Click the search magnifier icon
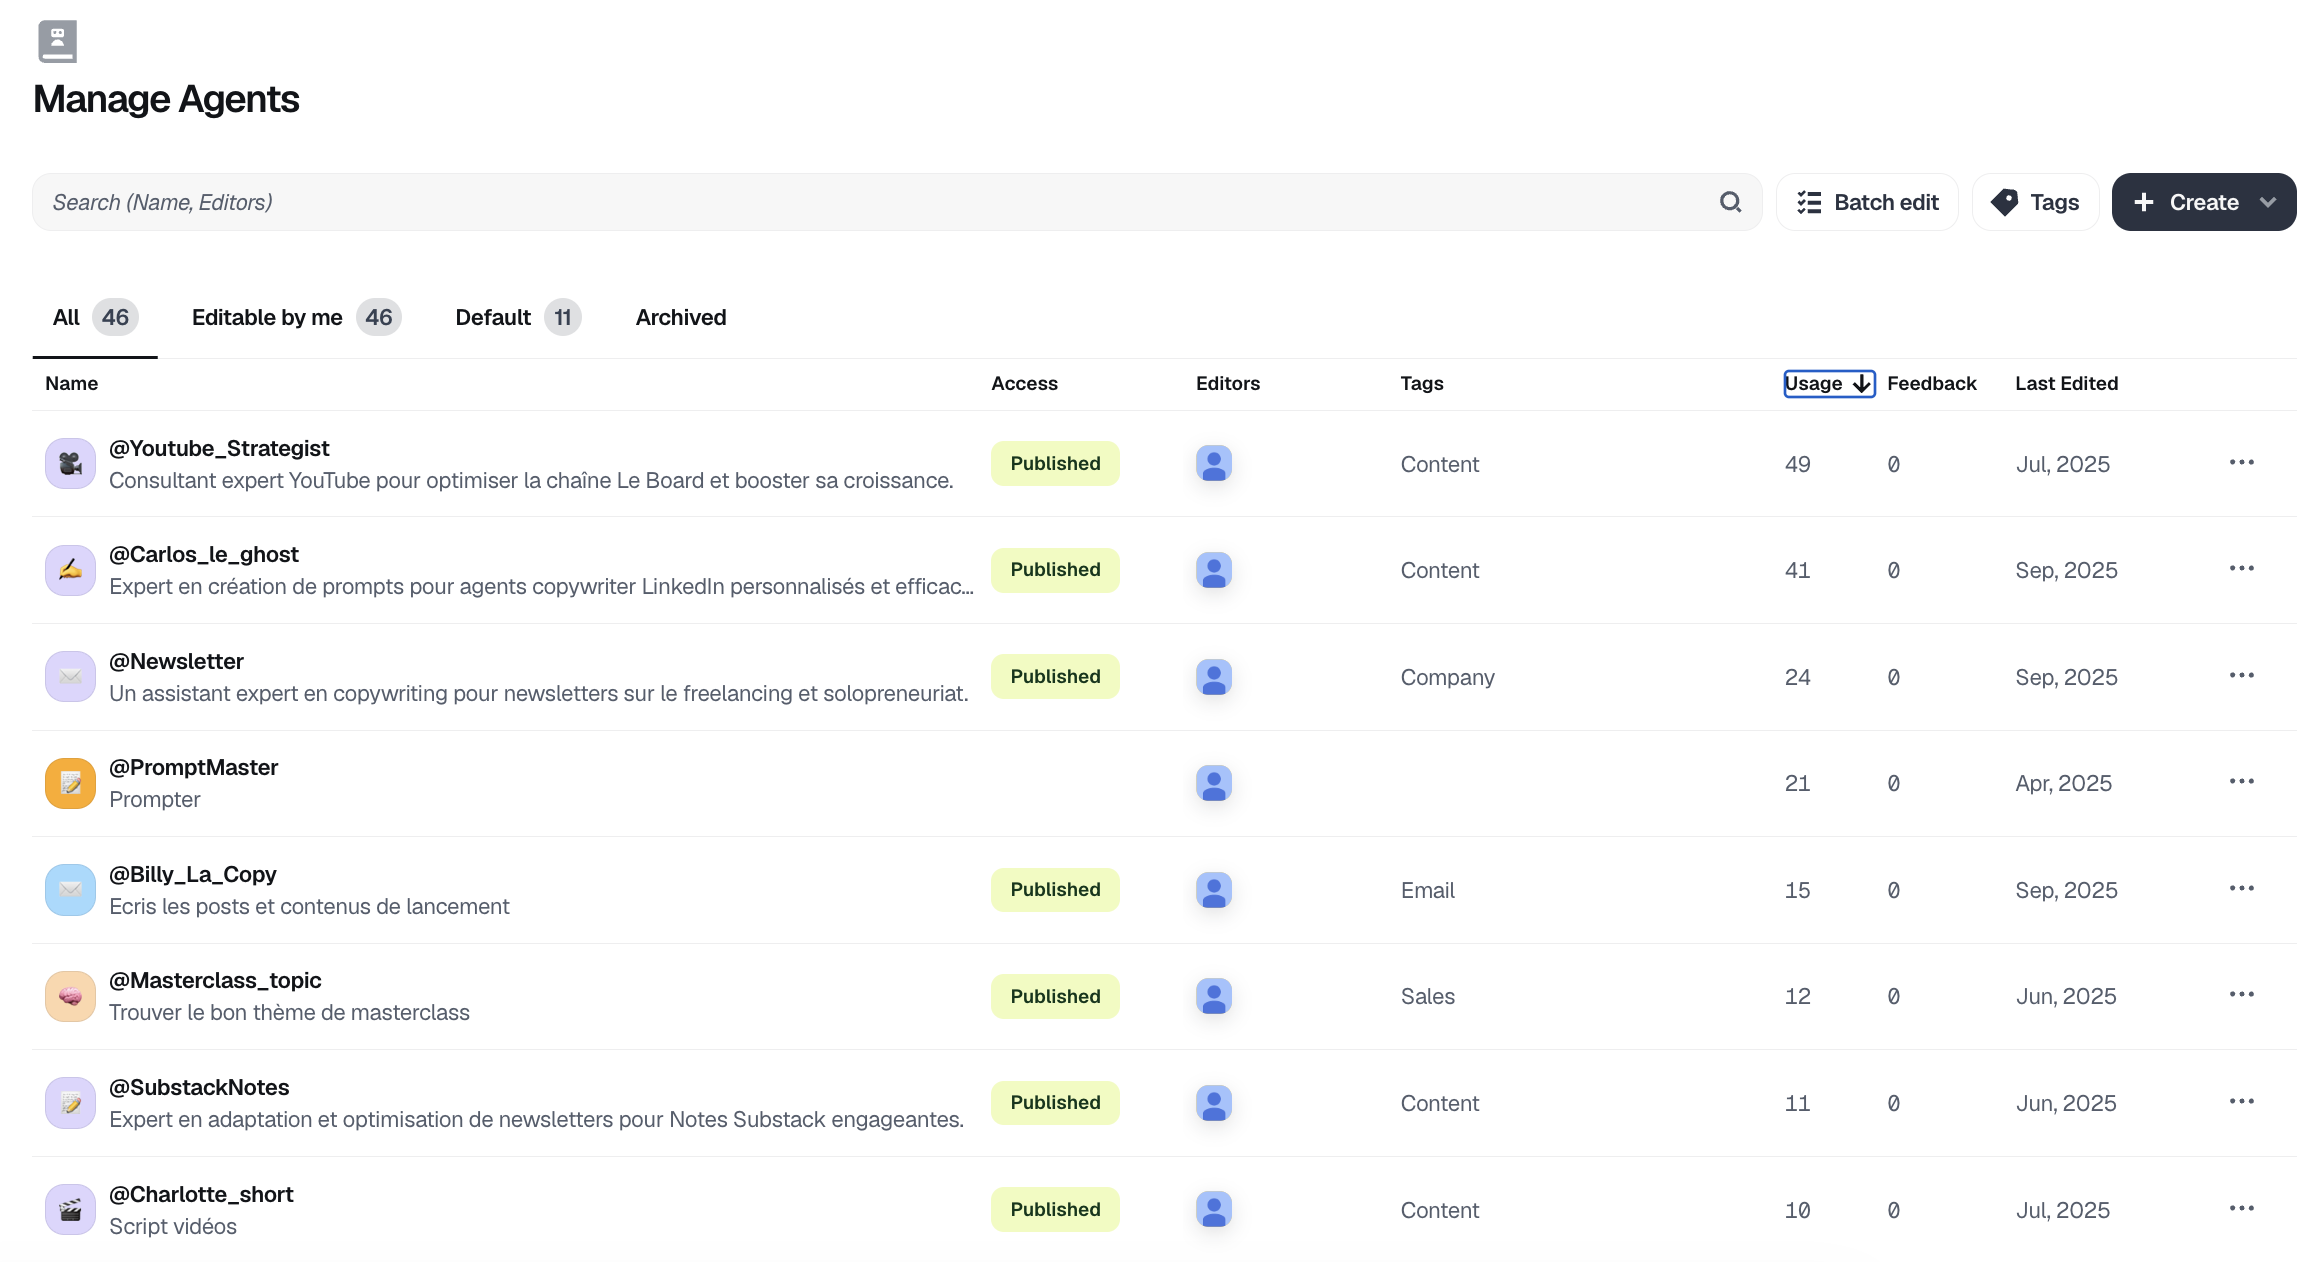Viewport: 2324px width, 1262px height. (1730, 202)
